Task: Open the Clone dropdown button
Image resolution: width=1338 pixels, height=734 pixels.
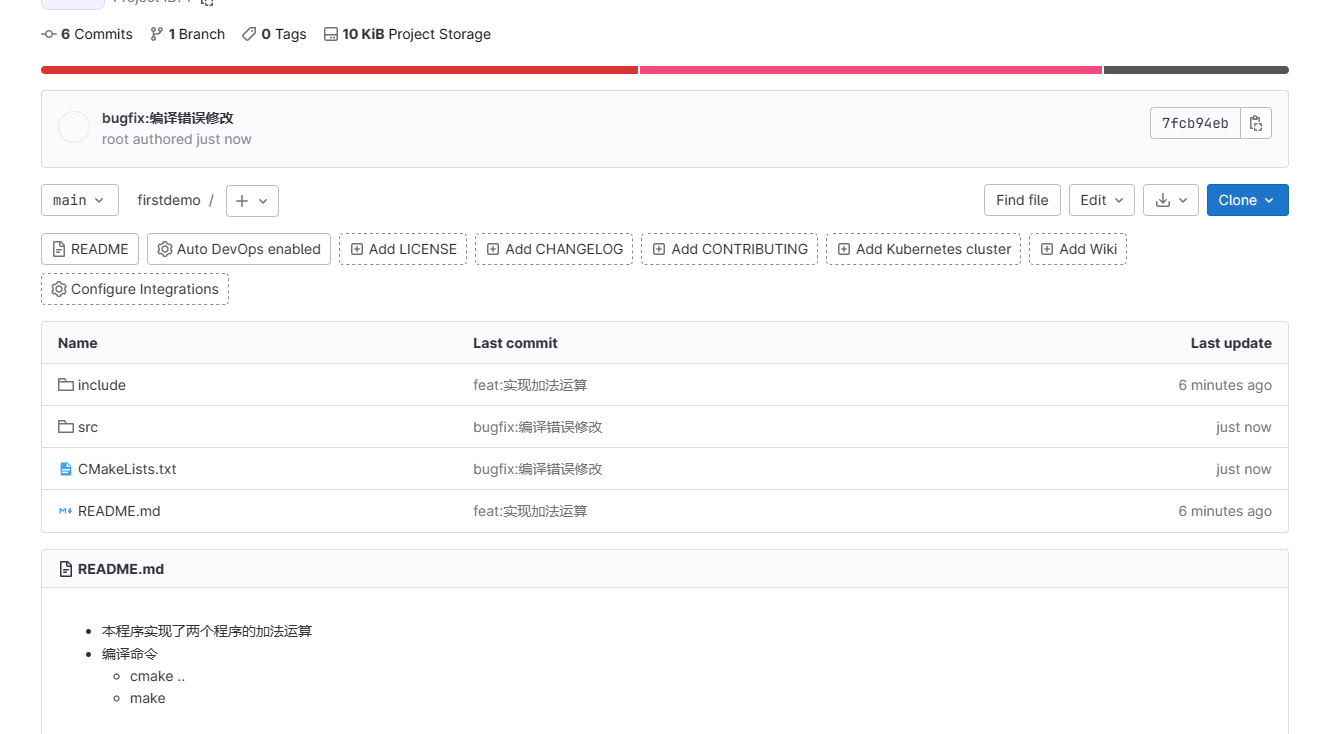Action: [1247, 200]
